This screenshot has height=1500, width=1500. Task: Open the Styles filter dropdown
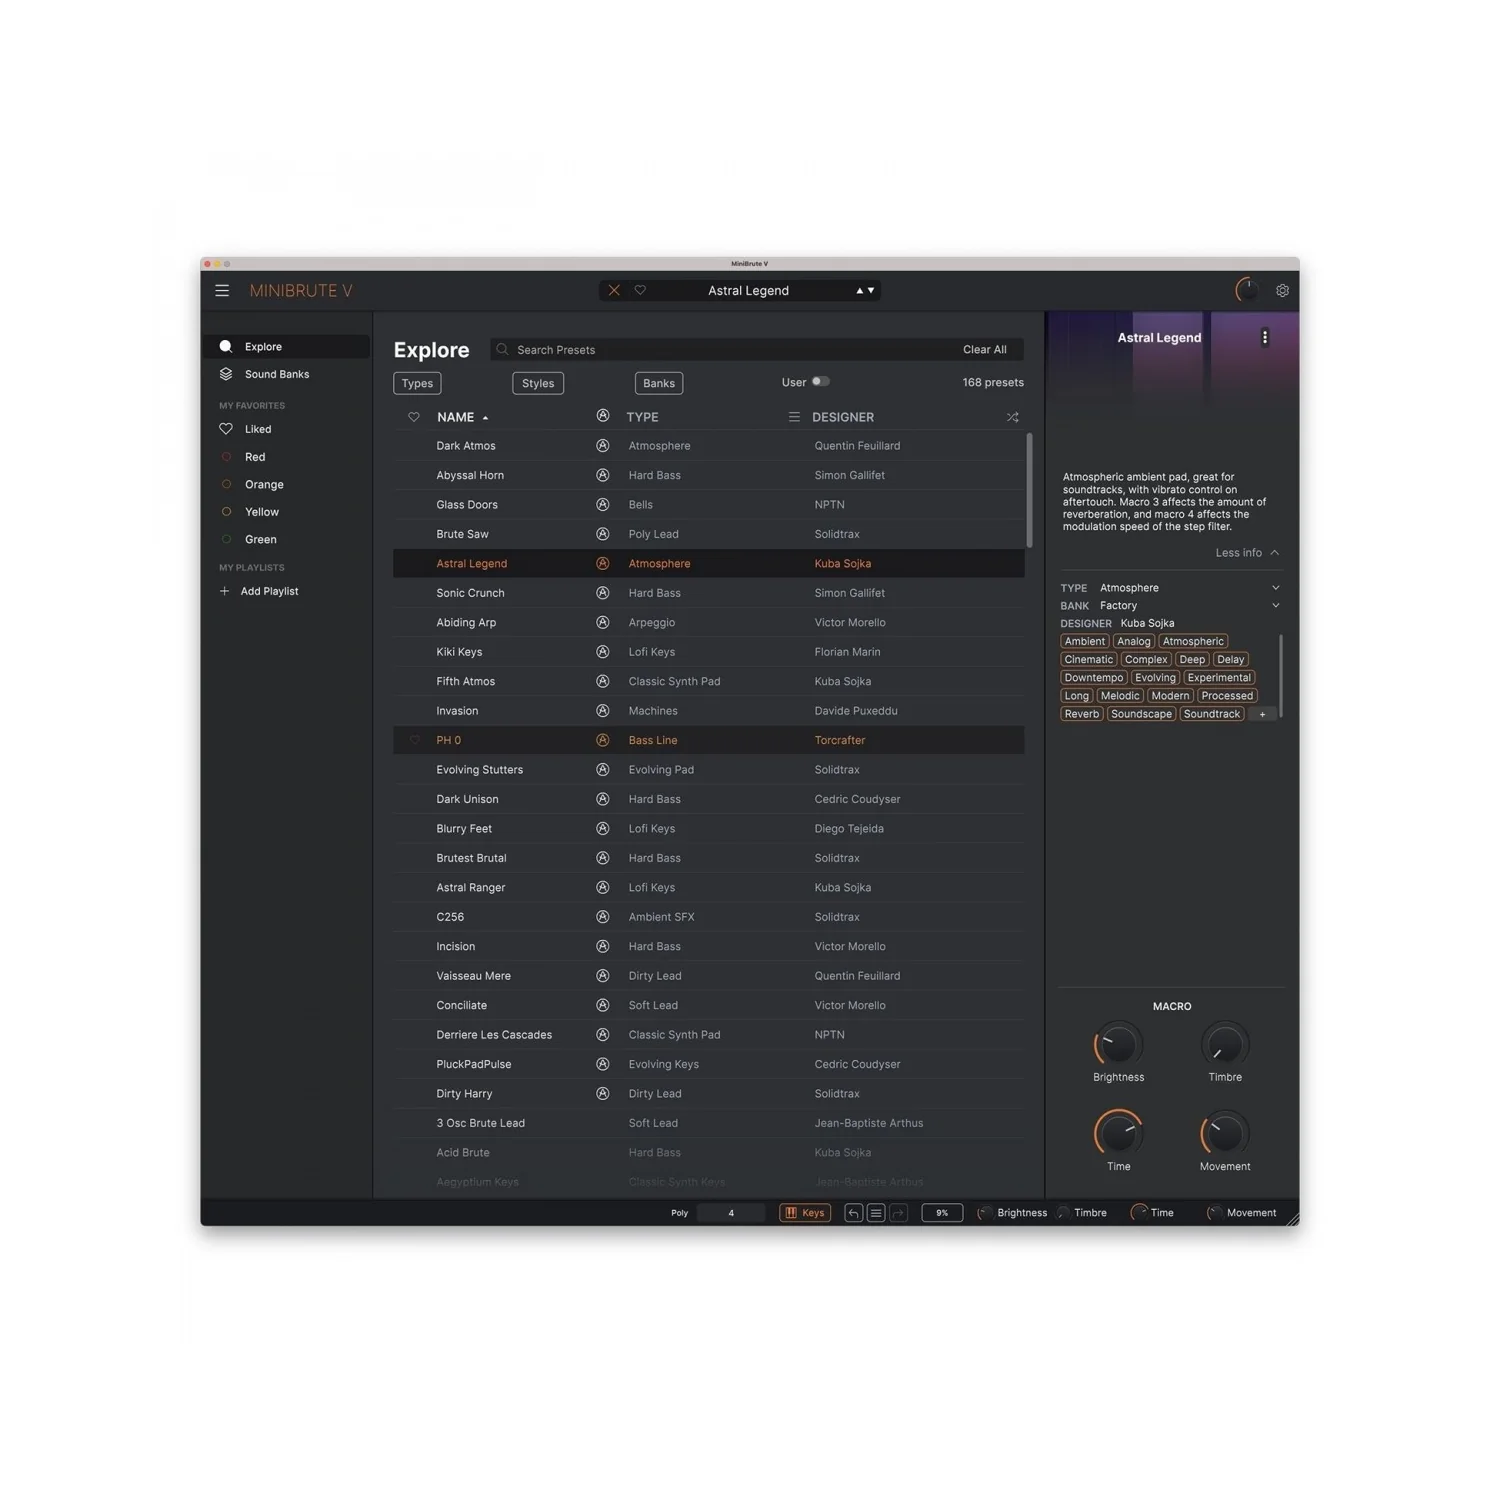(x=538, y=384)
